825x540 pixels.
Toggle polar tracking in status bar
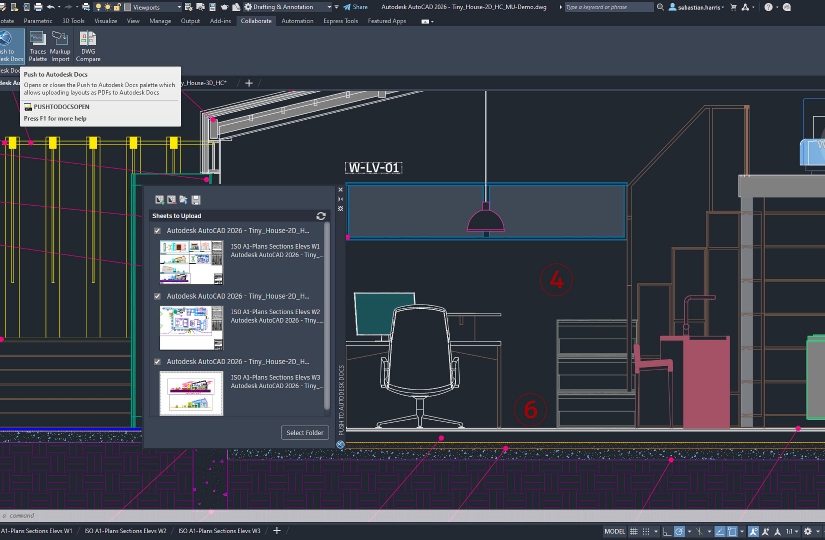(679, 532)
